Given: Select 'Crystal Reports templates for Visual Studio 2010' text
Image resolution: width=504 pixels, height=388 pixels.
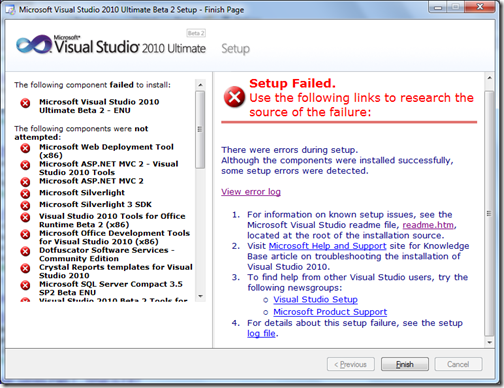Looking at the screenshot, I should pos(116,271).
